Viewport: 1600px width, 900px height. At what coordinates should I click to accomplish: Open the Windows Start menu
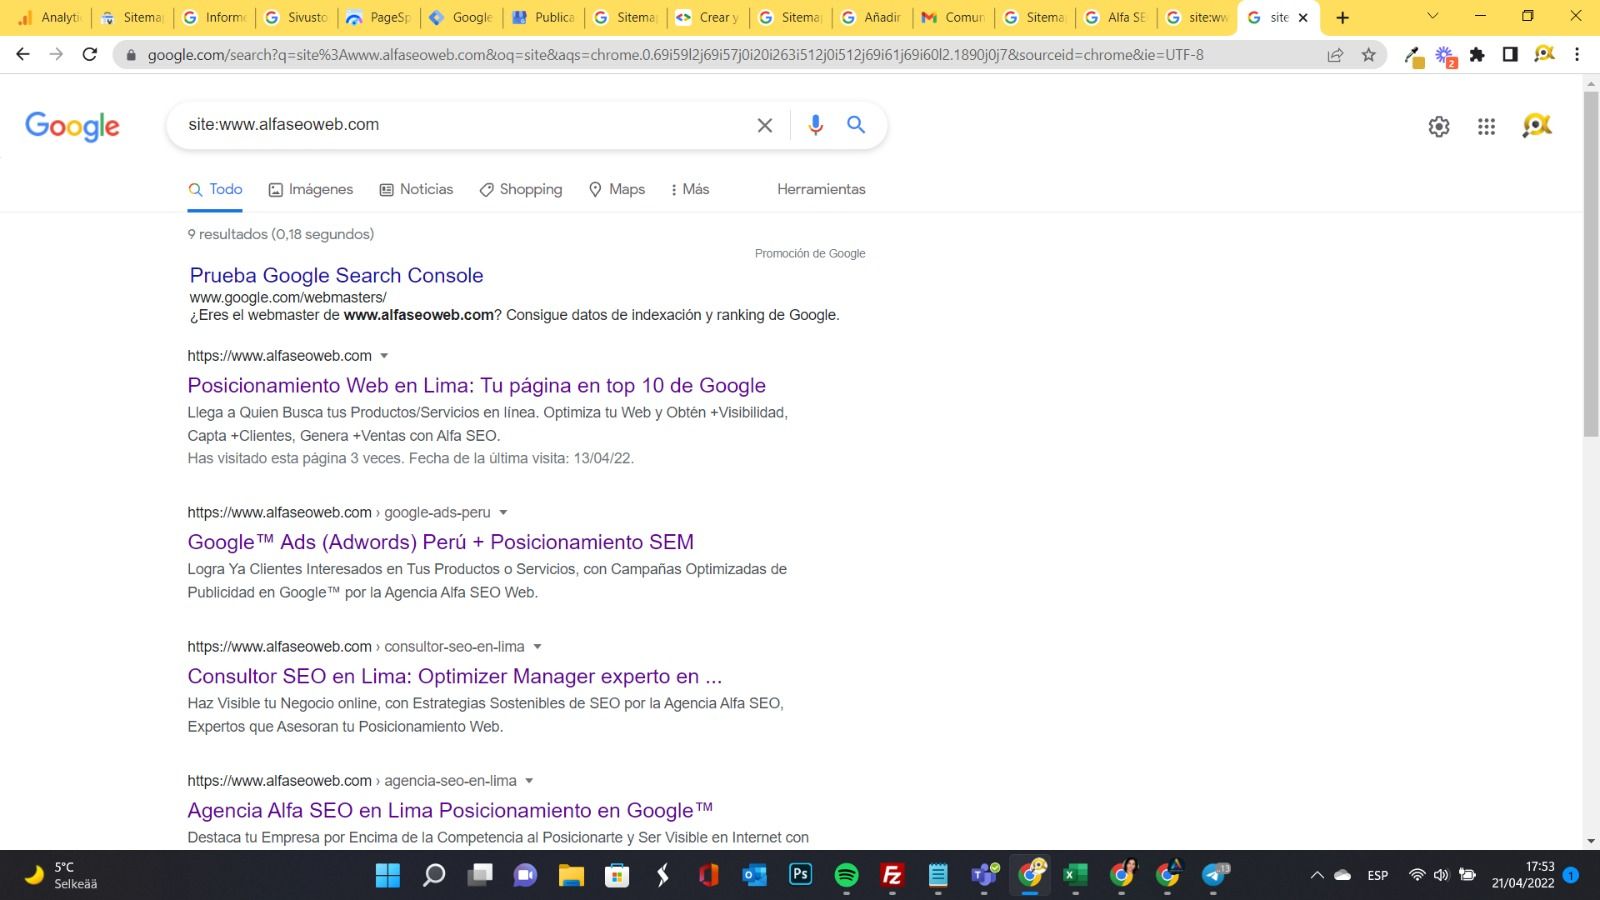pyautogui.click(x=387, y=876)
